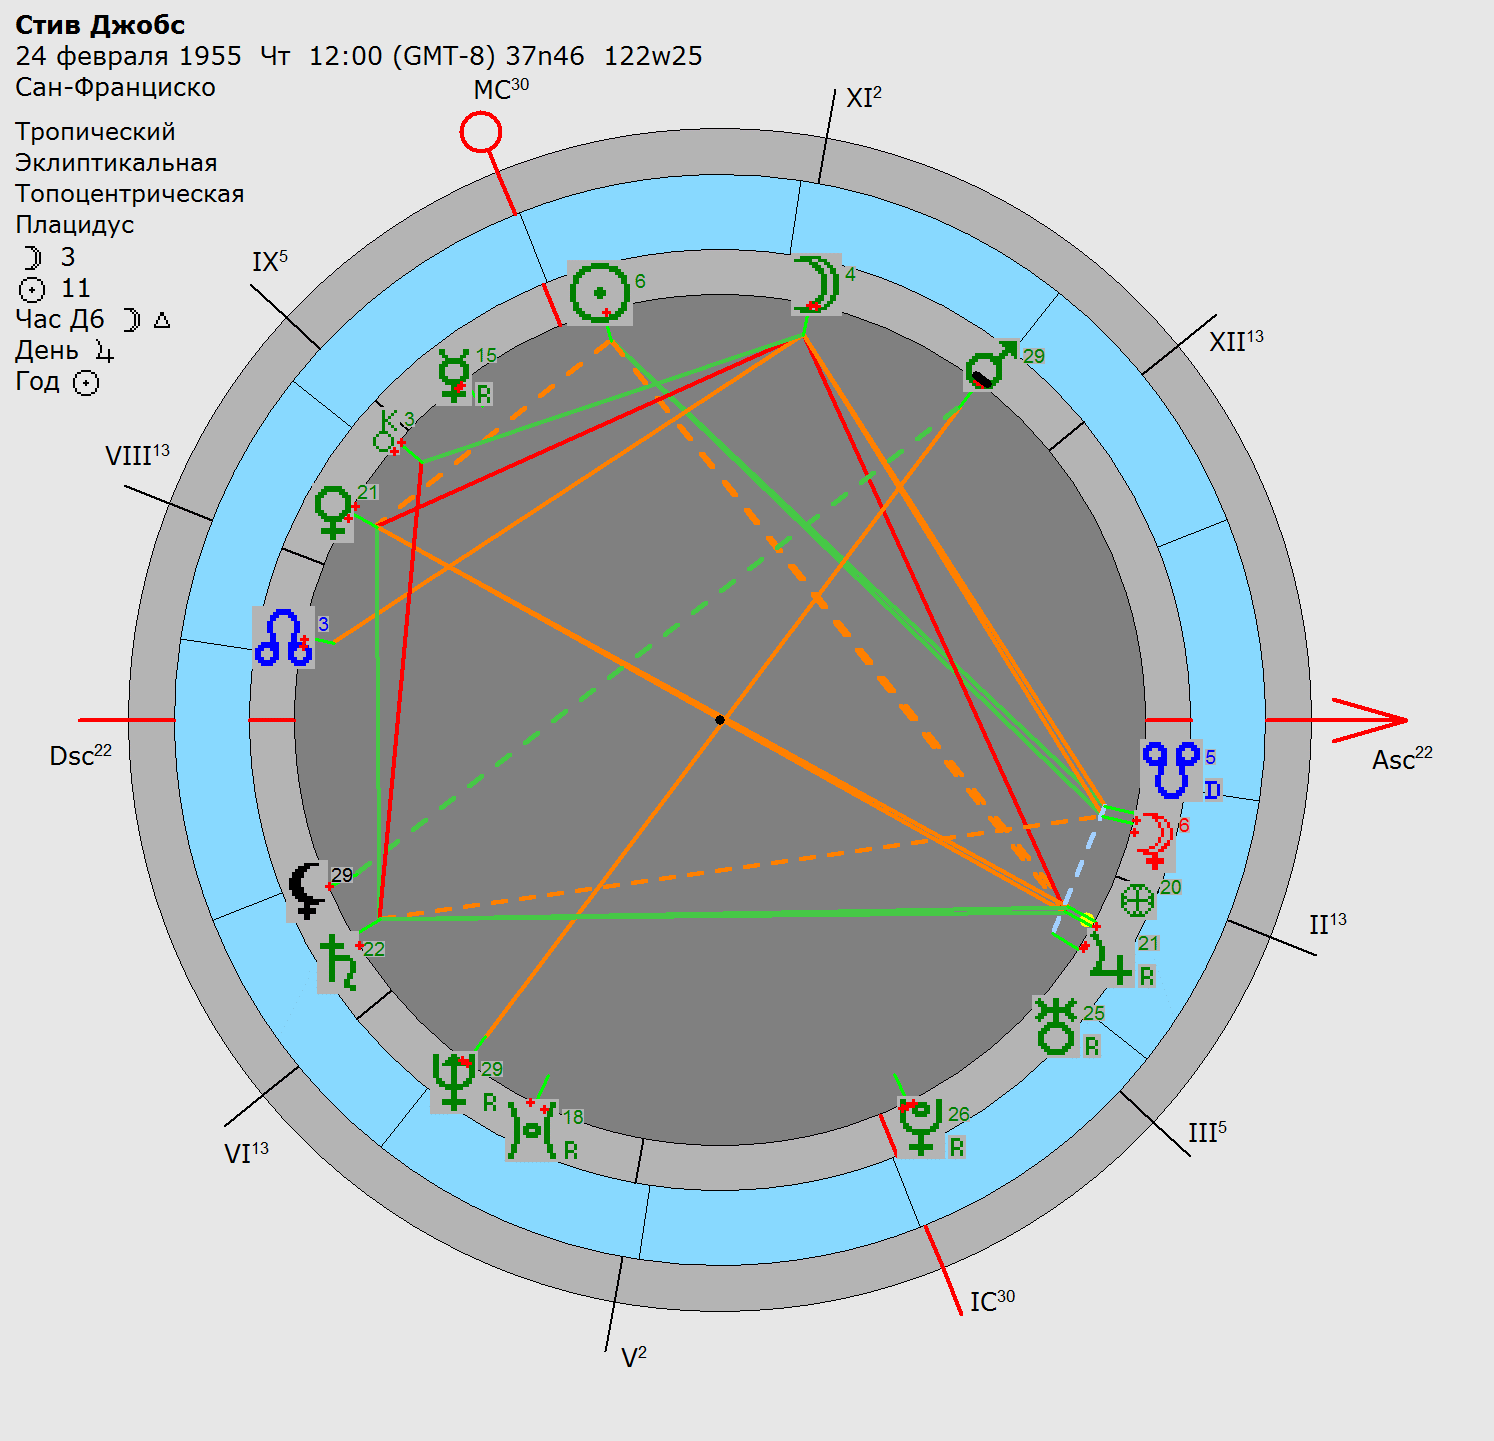
Task: Click the Chiron symbol at 3 degrees
Action: click(x=388, y=431)
